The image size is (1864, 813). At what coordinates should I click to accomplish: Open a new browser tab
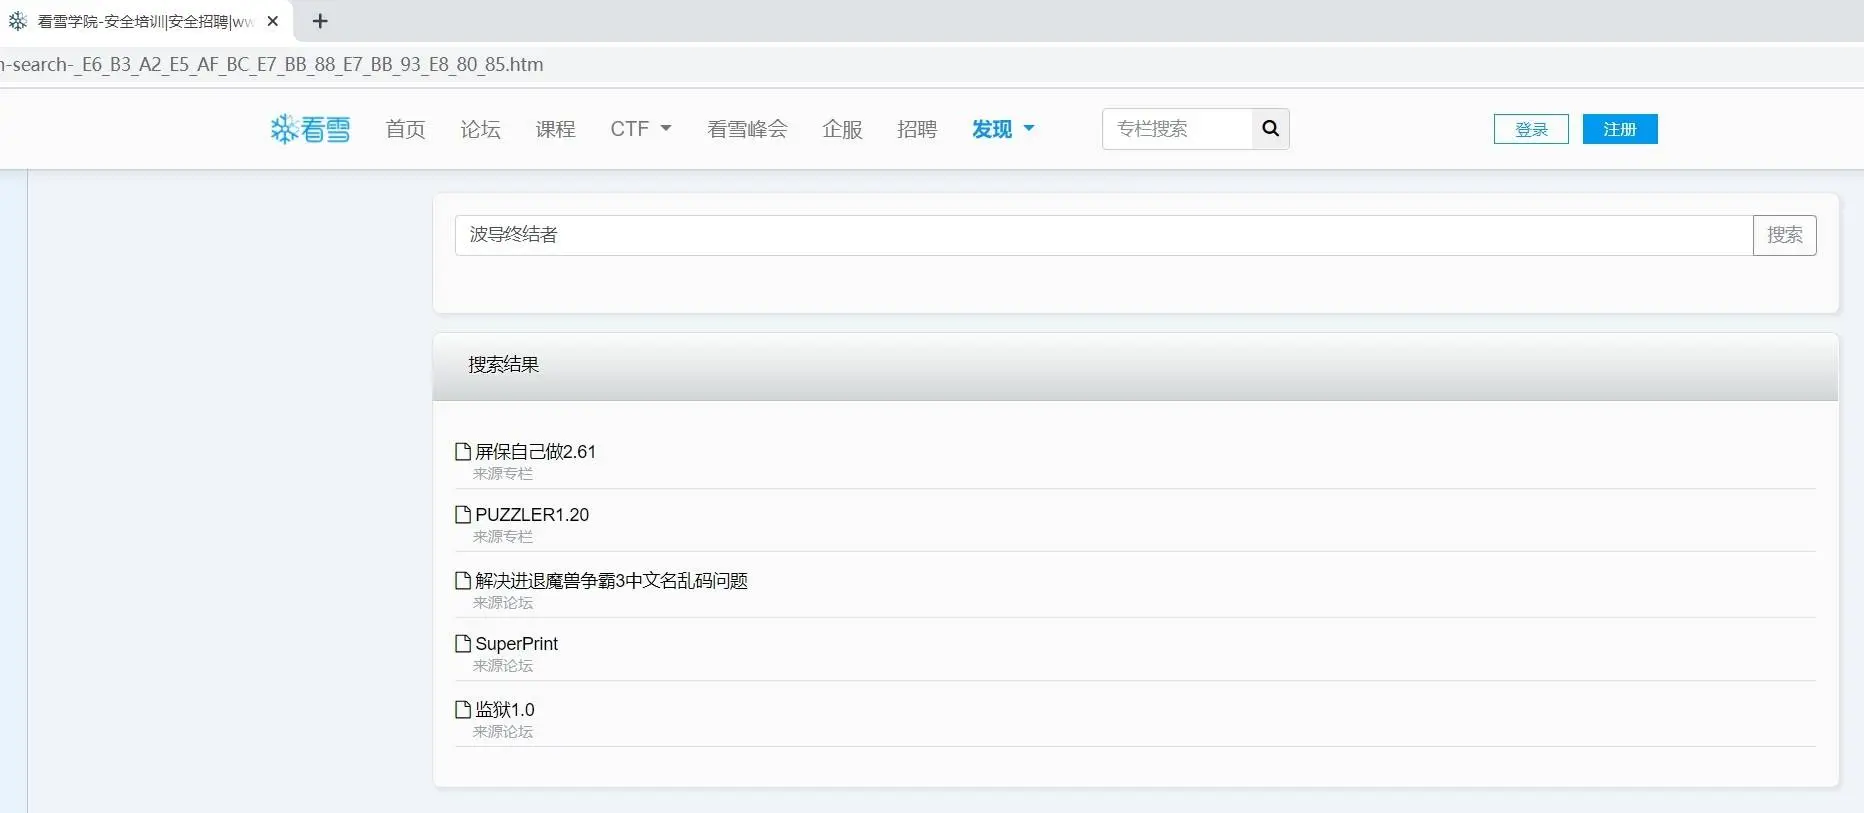pyautogui.click(x=320, y=21)
